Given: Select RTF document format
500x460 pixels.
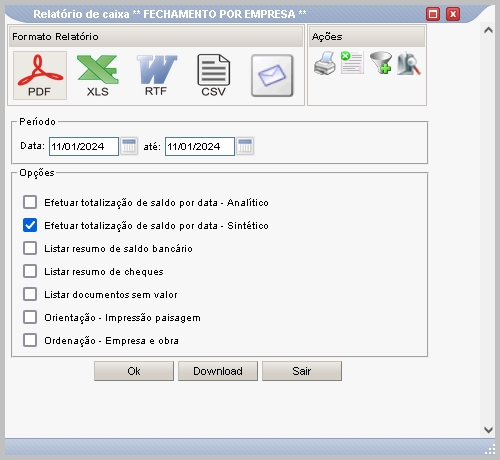Looking at the screenshot, I should tap(156, 75).
